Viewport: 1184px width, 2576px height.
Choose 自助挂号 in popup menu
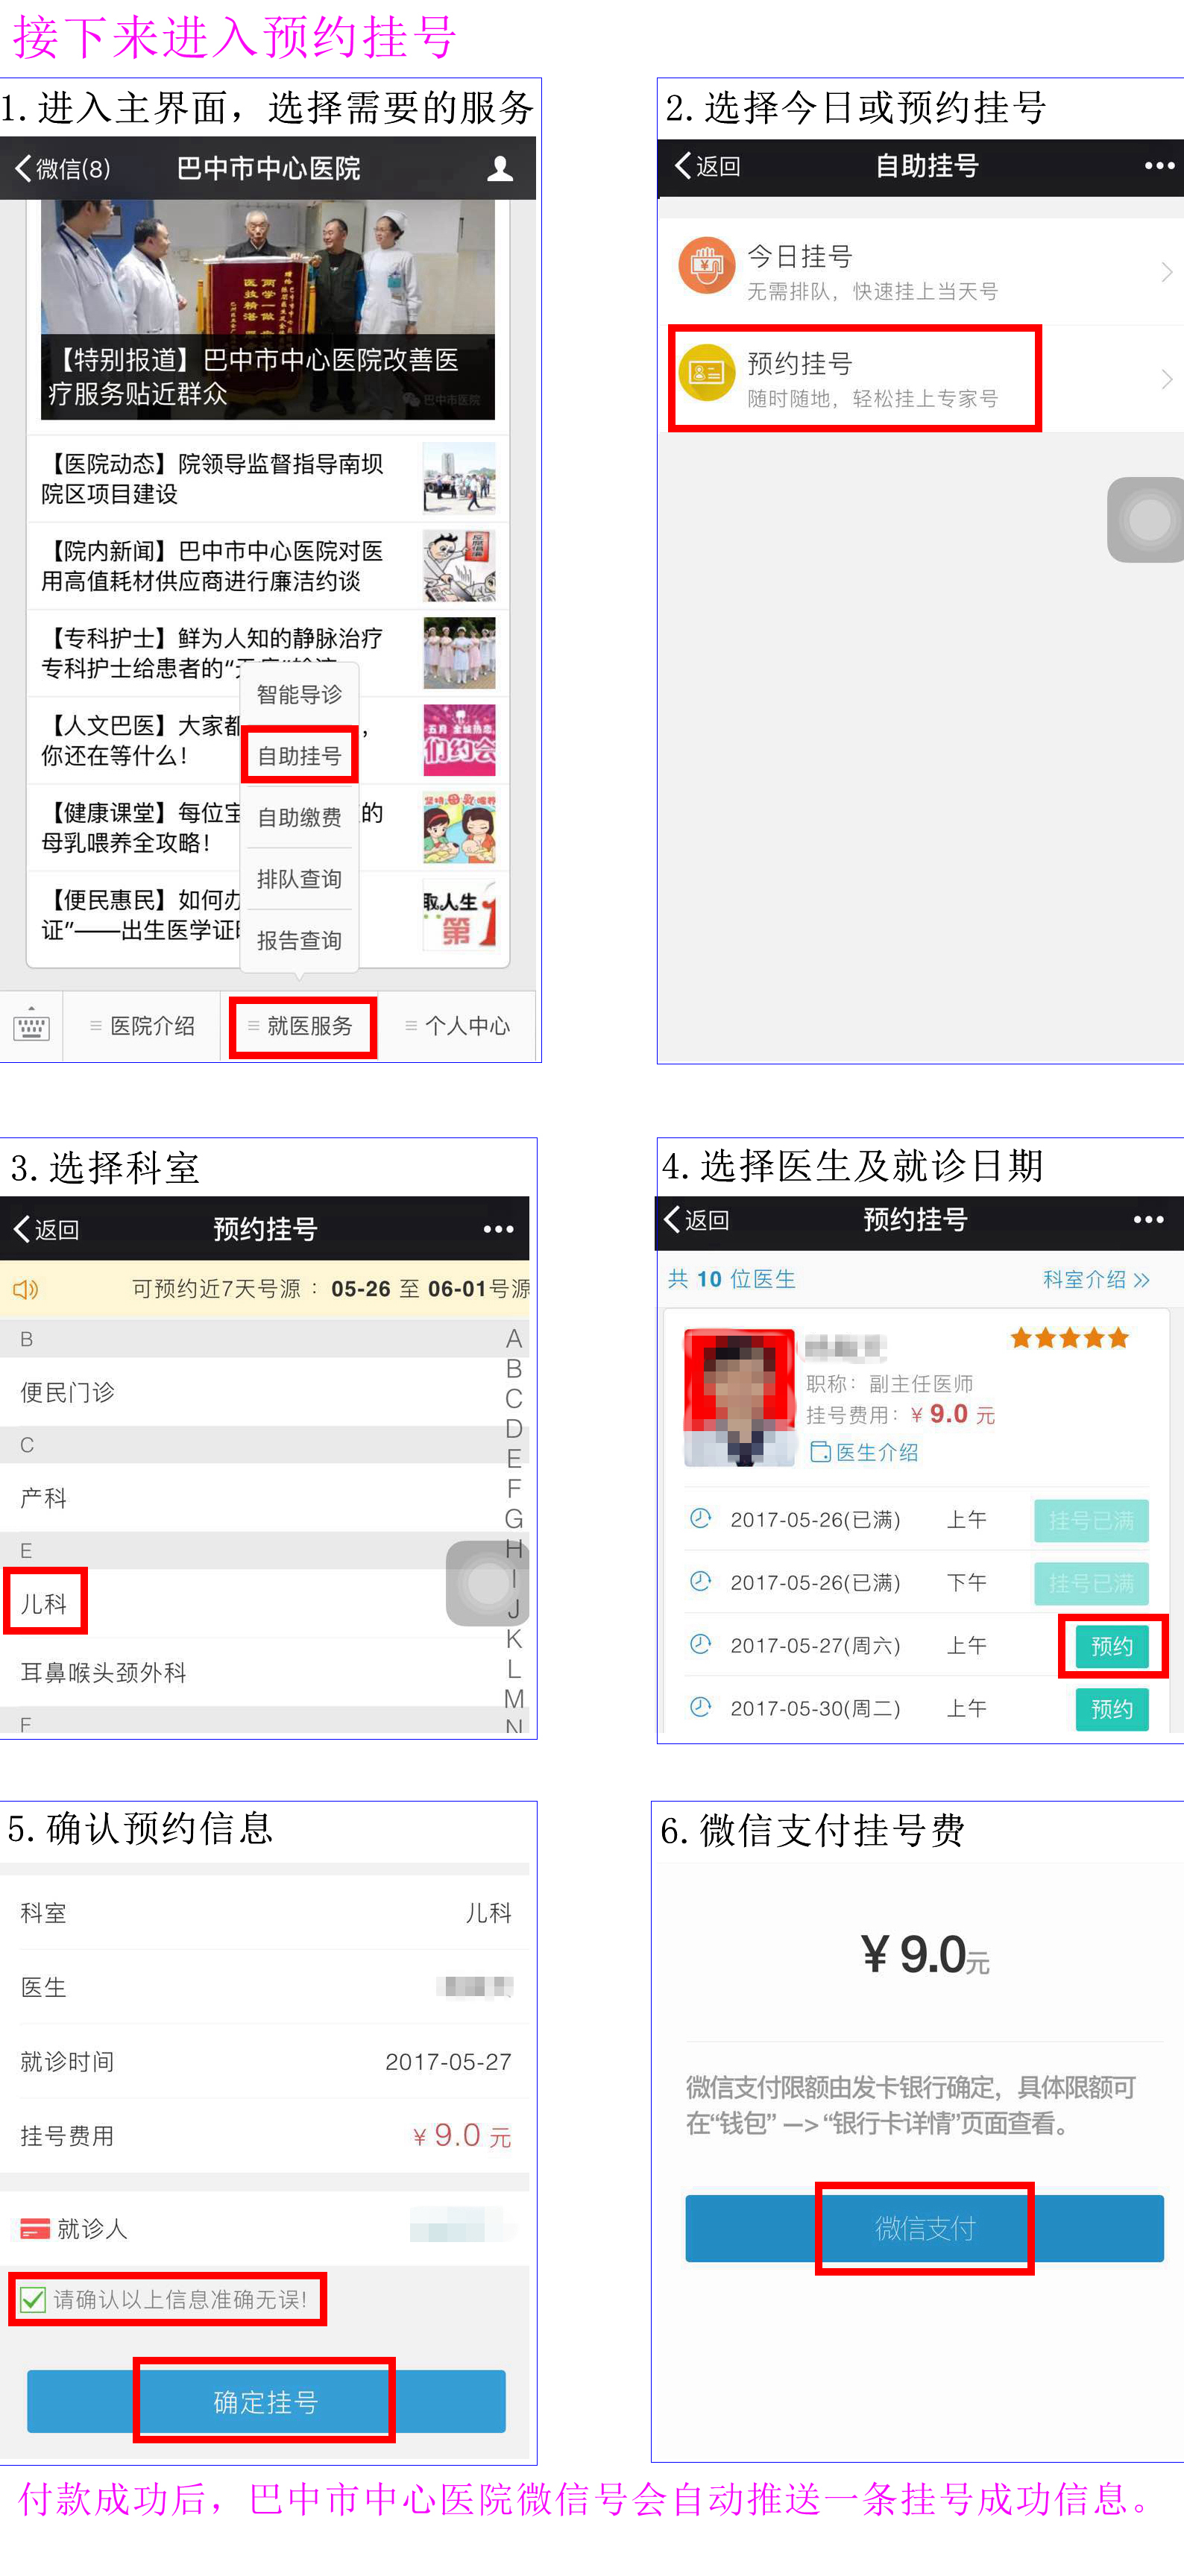[x=299, y=756]
